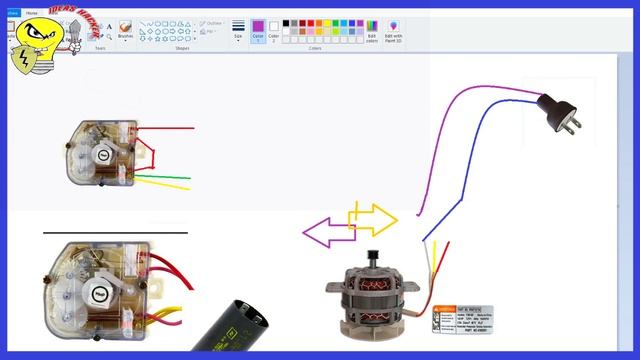Select the Four-point star shape
640x360 pixels.
pos(150,38)
